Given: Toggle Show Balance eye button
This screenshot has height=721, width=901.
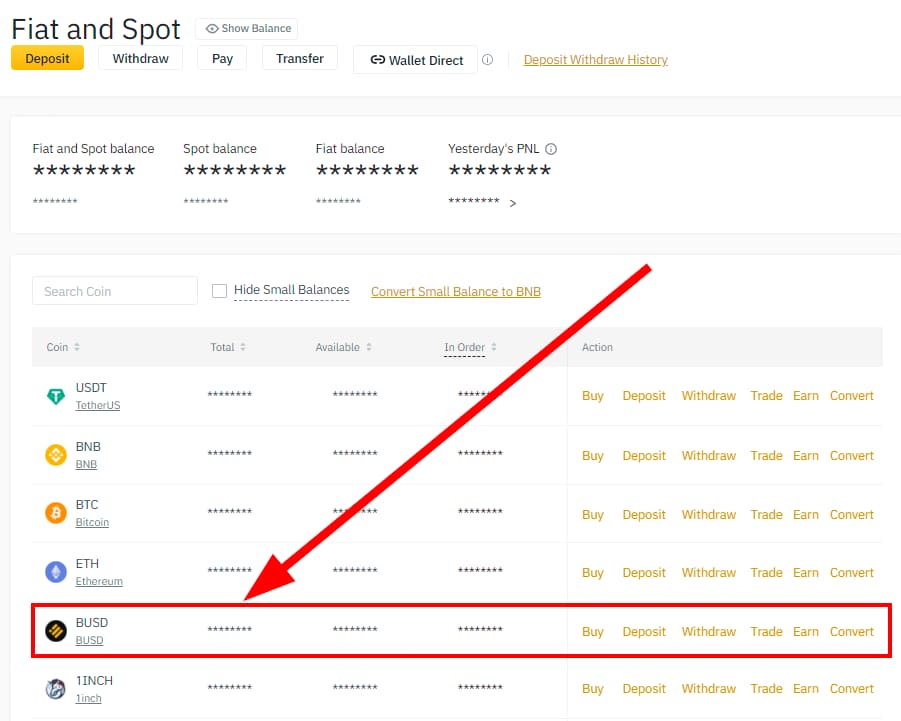Looking at the screenshot, I should pyautogui.click(x=247, y=28).
